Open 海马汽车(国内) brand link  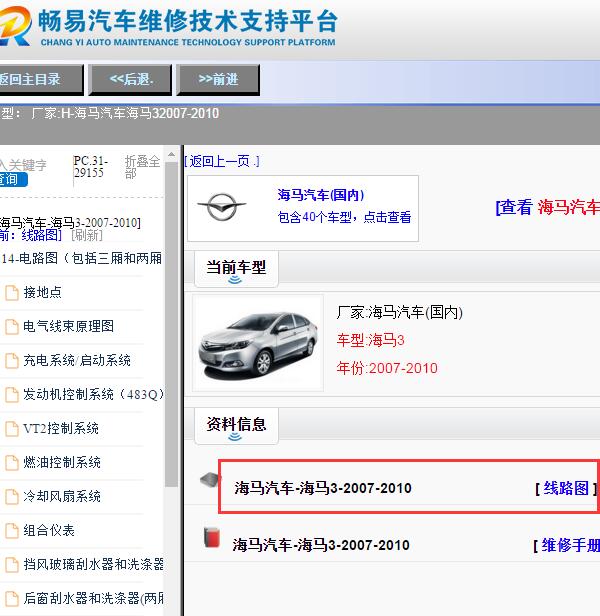coord(321,195)
